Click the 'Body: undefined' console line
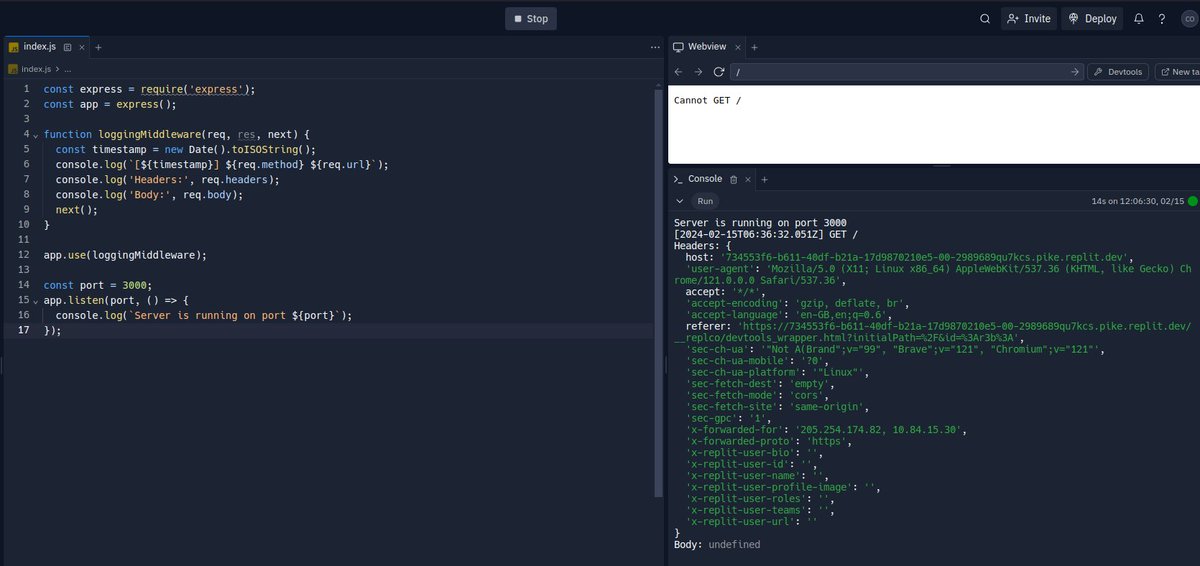Viewport: 1200px width, 566px height. click(x=717, y=545)
